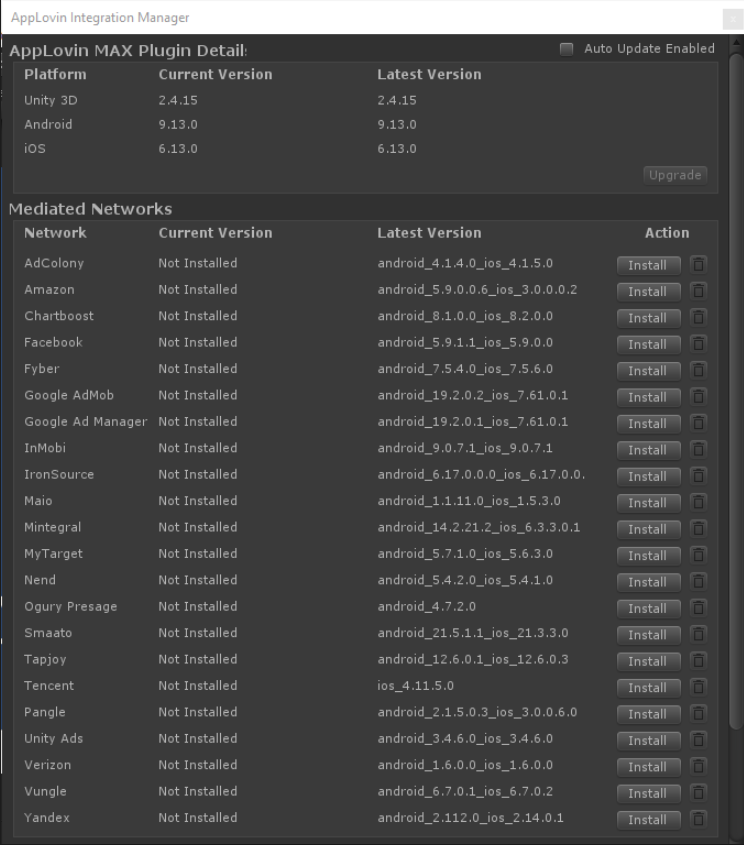Click trash icon for Maio
744x845 pixels.
(698, 502)
